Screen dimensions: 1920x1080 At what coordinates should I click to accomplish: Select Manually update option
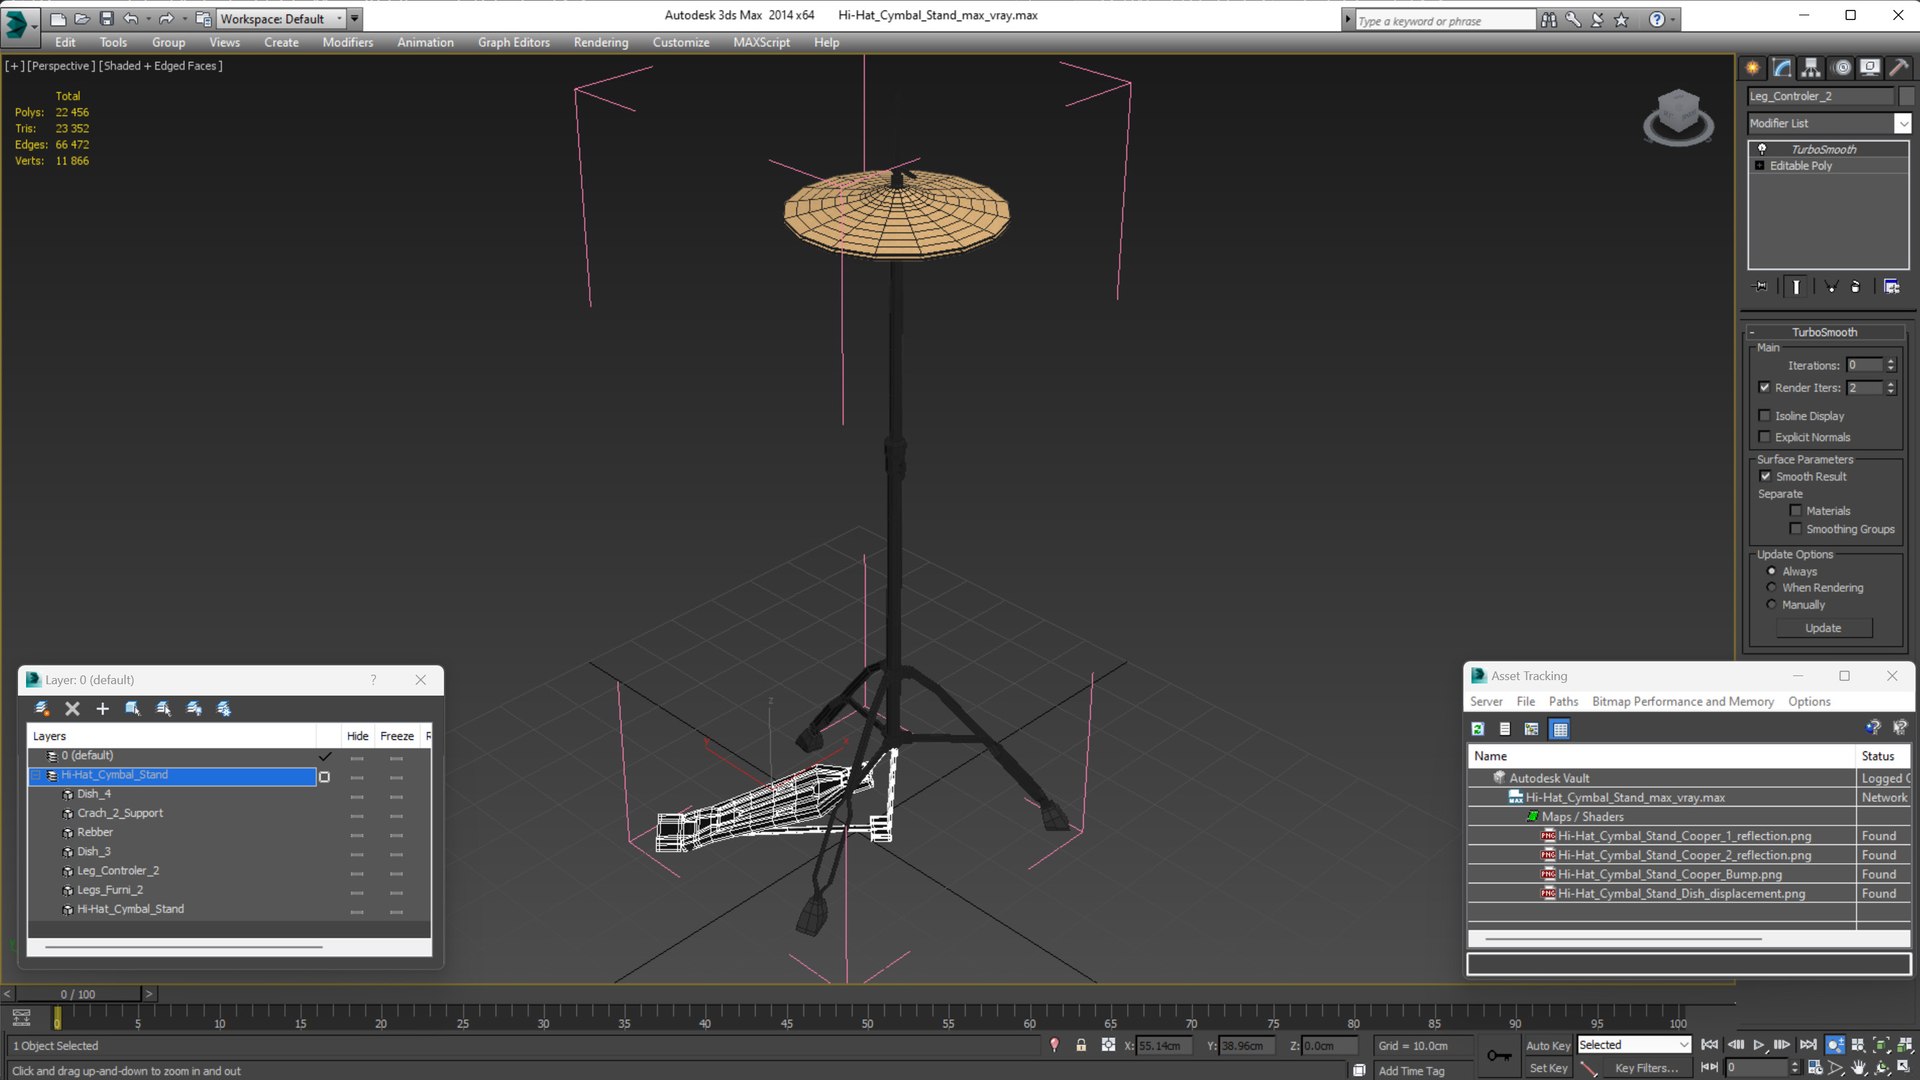click(x=1772, y=605)
